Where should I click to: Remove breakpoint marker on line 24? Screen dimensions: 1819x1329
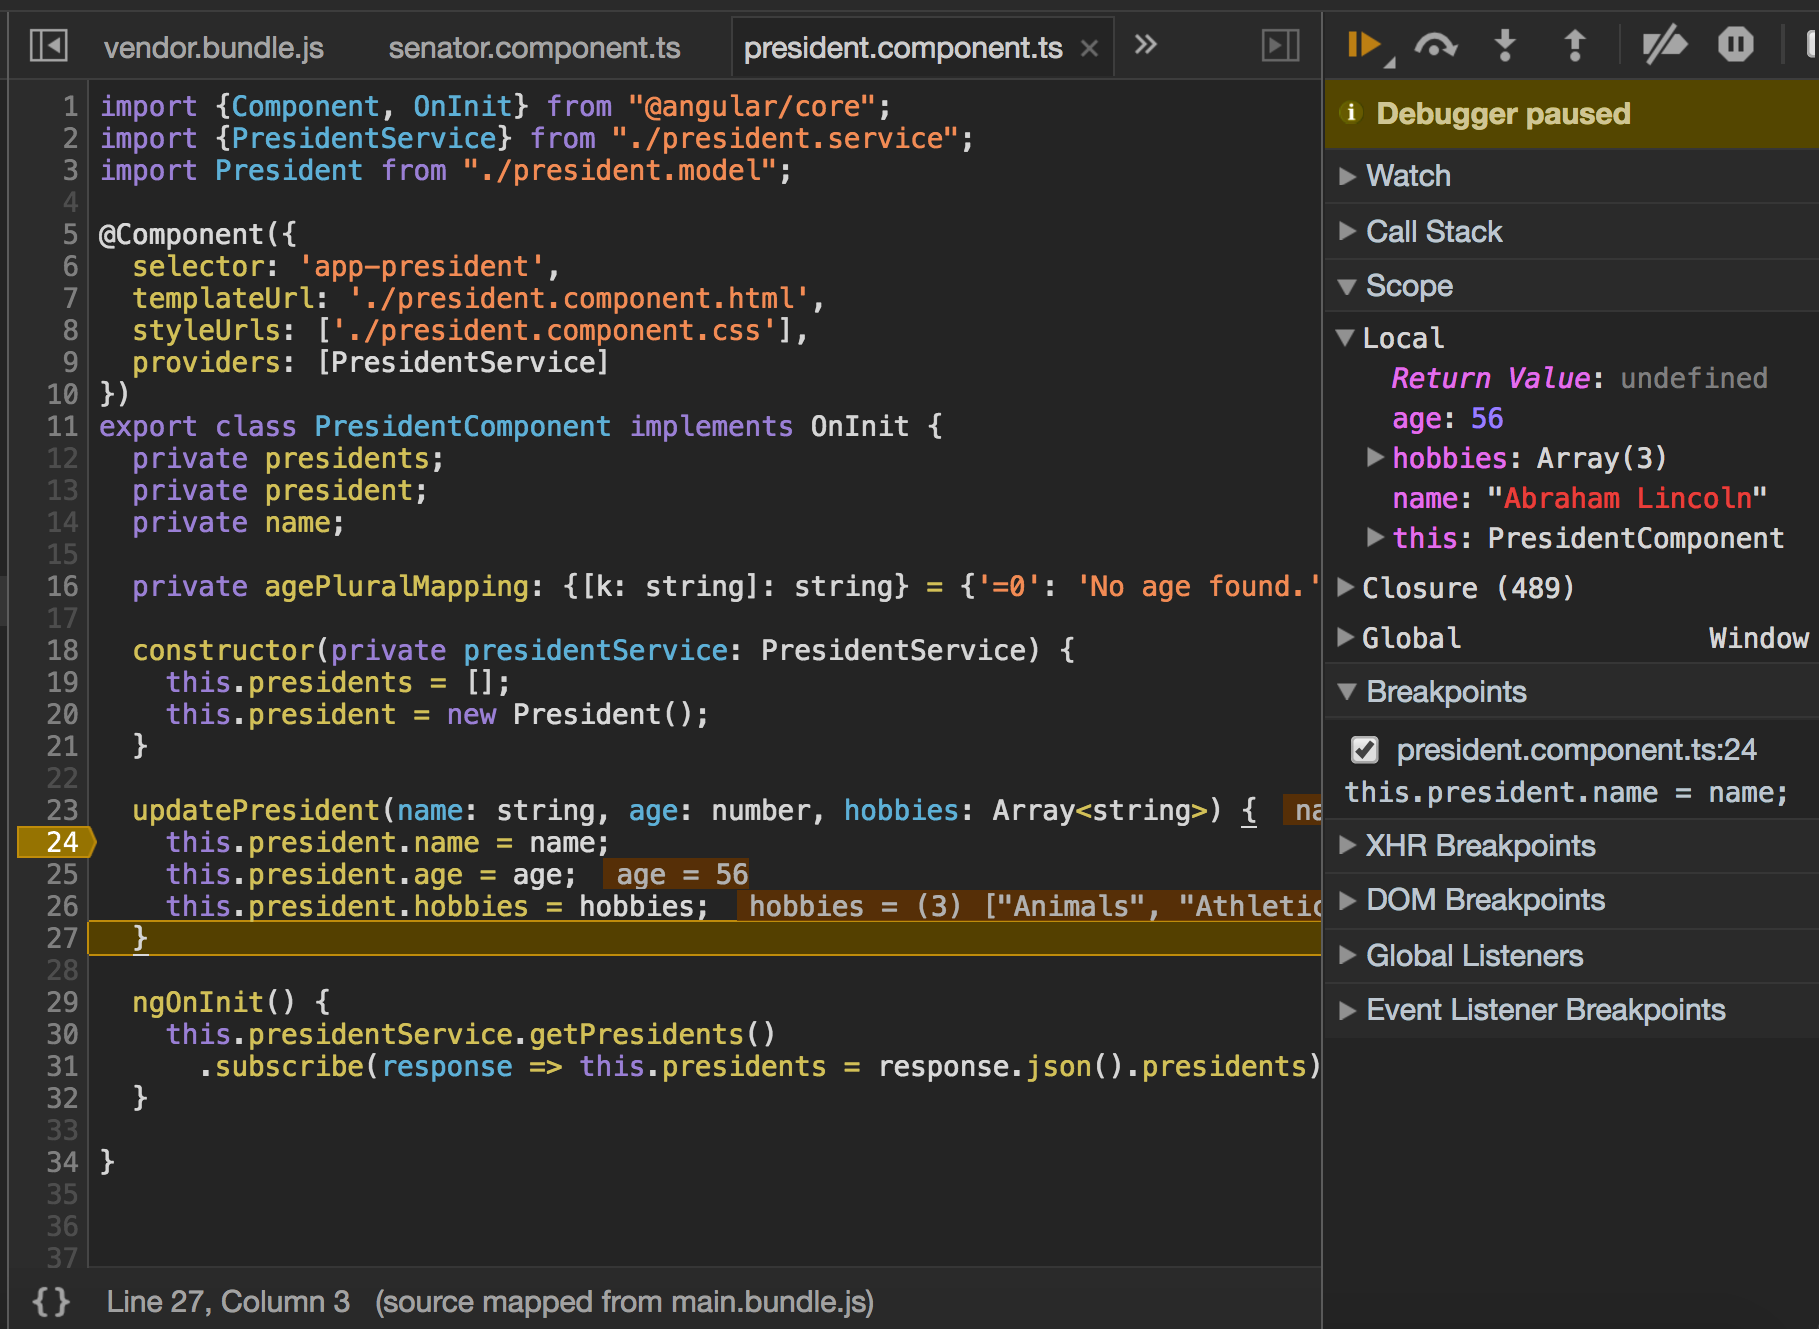(56, 842)
